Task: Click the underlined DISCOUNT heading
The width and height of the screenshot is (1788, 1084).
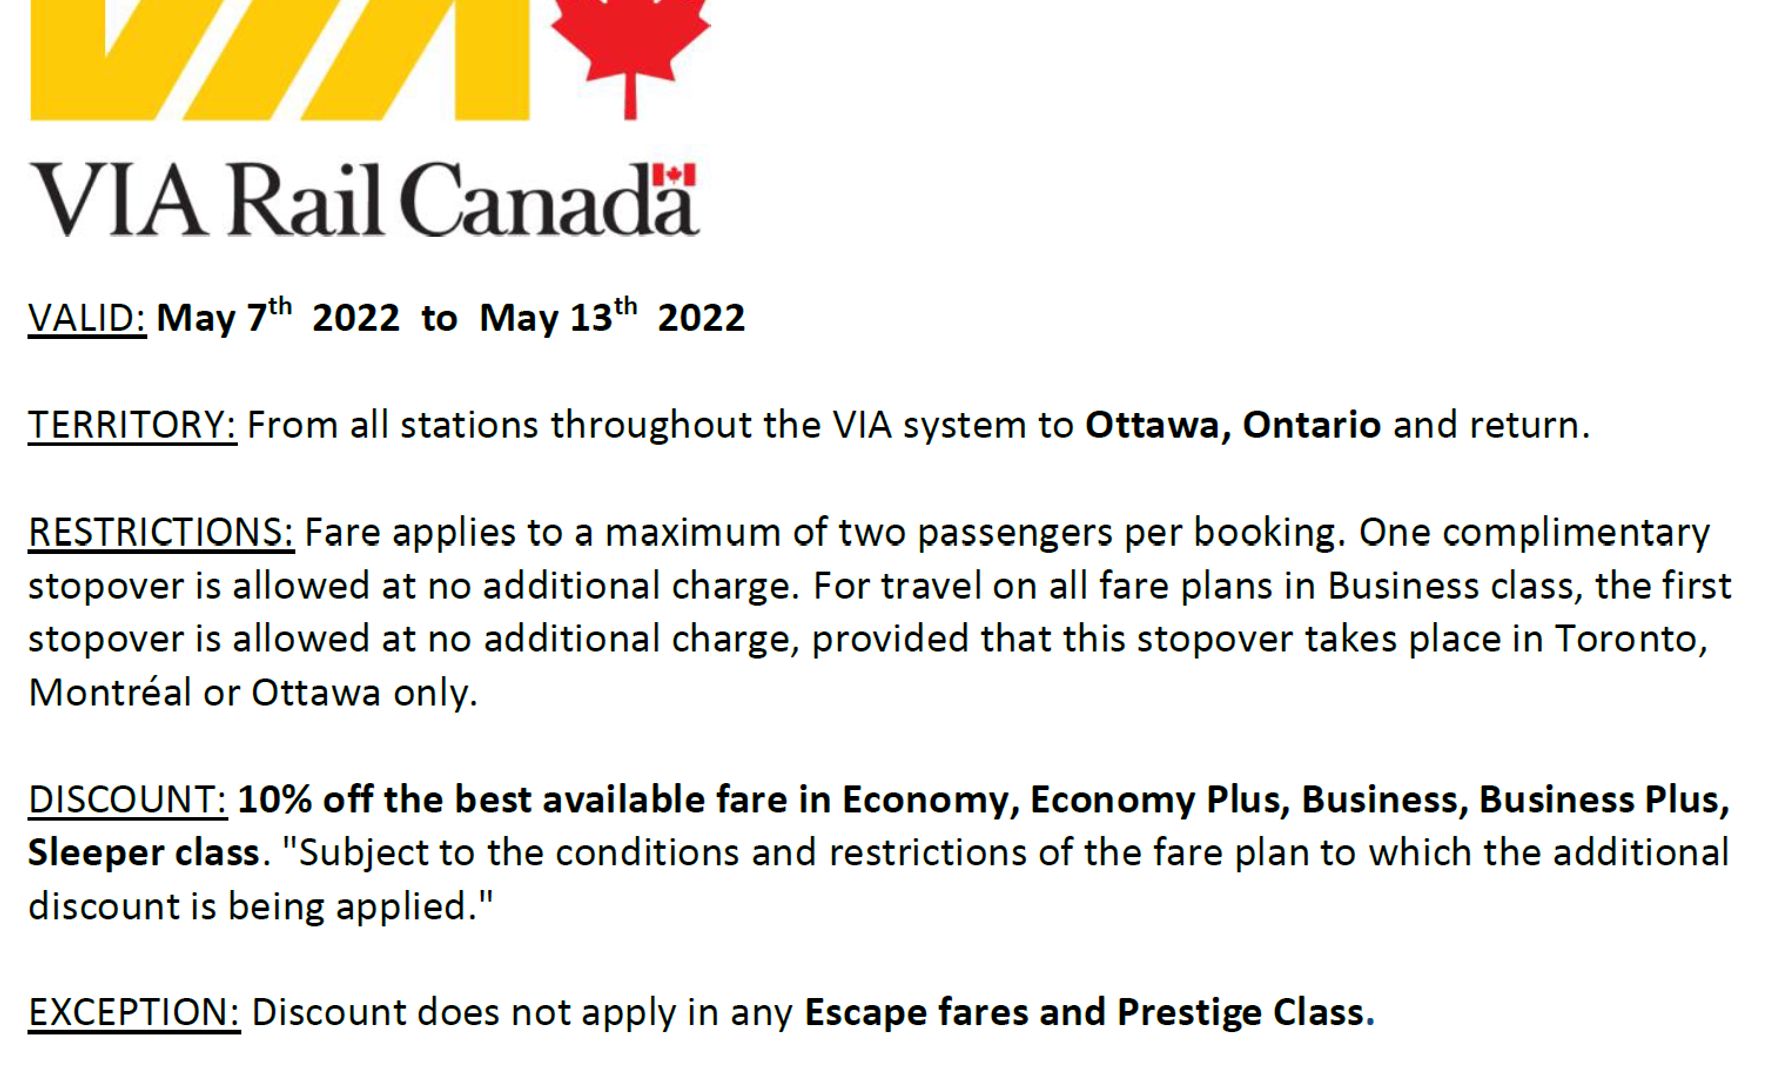Action: pos(127,800)
